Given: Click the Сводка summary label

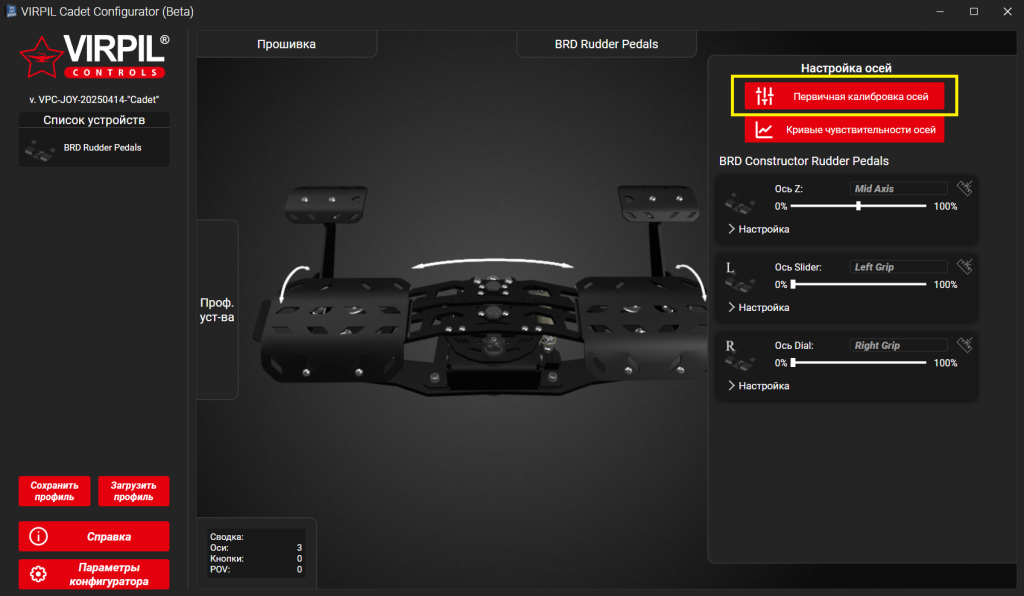Looking at the screenshot, I should [227, 537].
